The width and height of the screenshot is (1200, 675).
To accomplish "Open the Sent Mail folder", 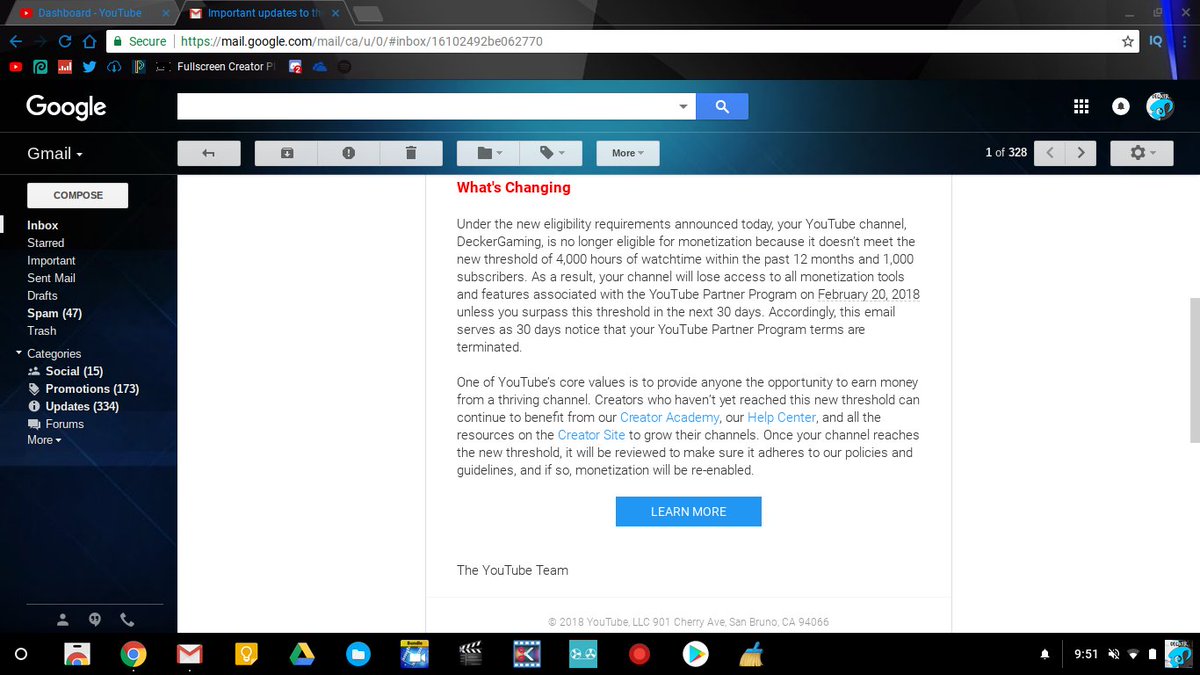I will point(51,278).
